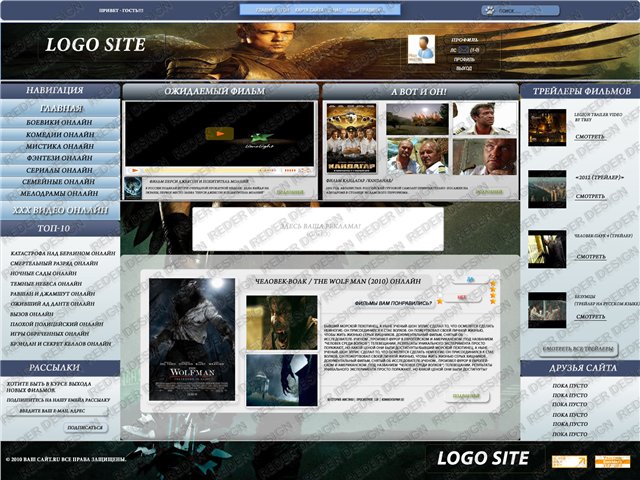This screenshot has height=480, width=640.
Task: Open the Человек-паук 4 trailer thumbnail
Action: (547, 249)
